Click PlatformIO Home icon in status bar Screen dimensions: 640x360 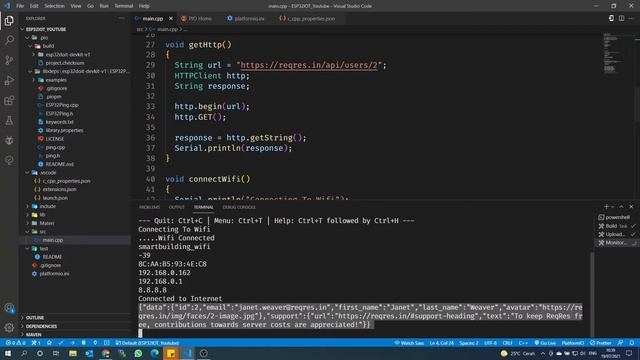pos(49,343)
